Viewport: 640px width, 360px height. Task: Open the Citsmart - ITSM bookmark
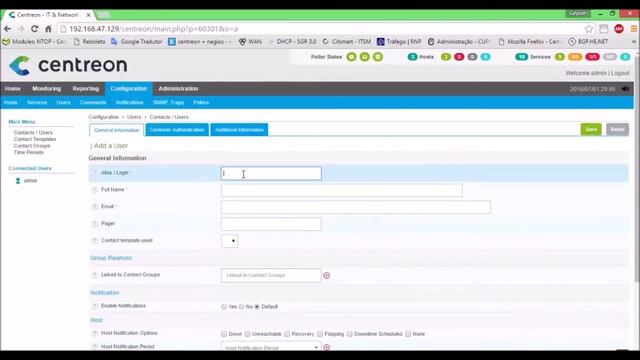(x=347, y=42)
